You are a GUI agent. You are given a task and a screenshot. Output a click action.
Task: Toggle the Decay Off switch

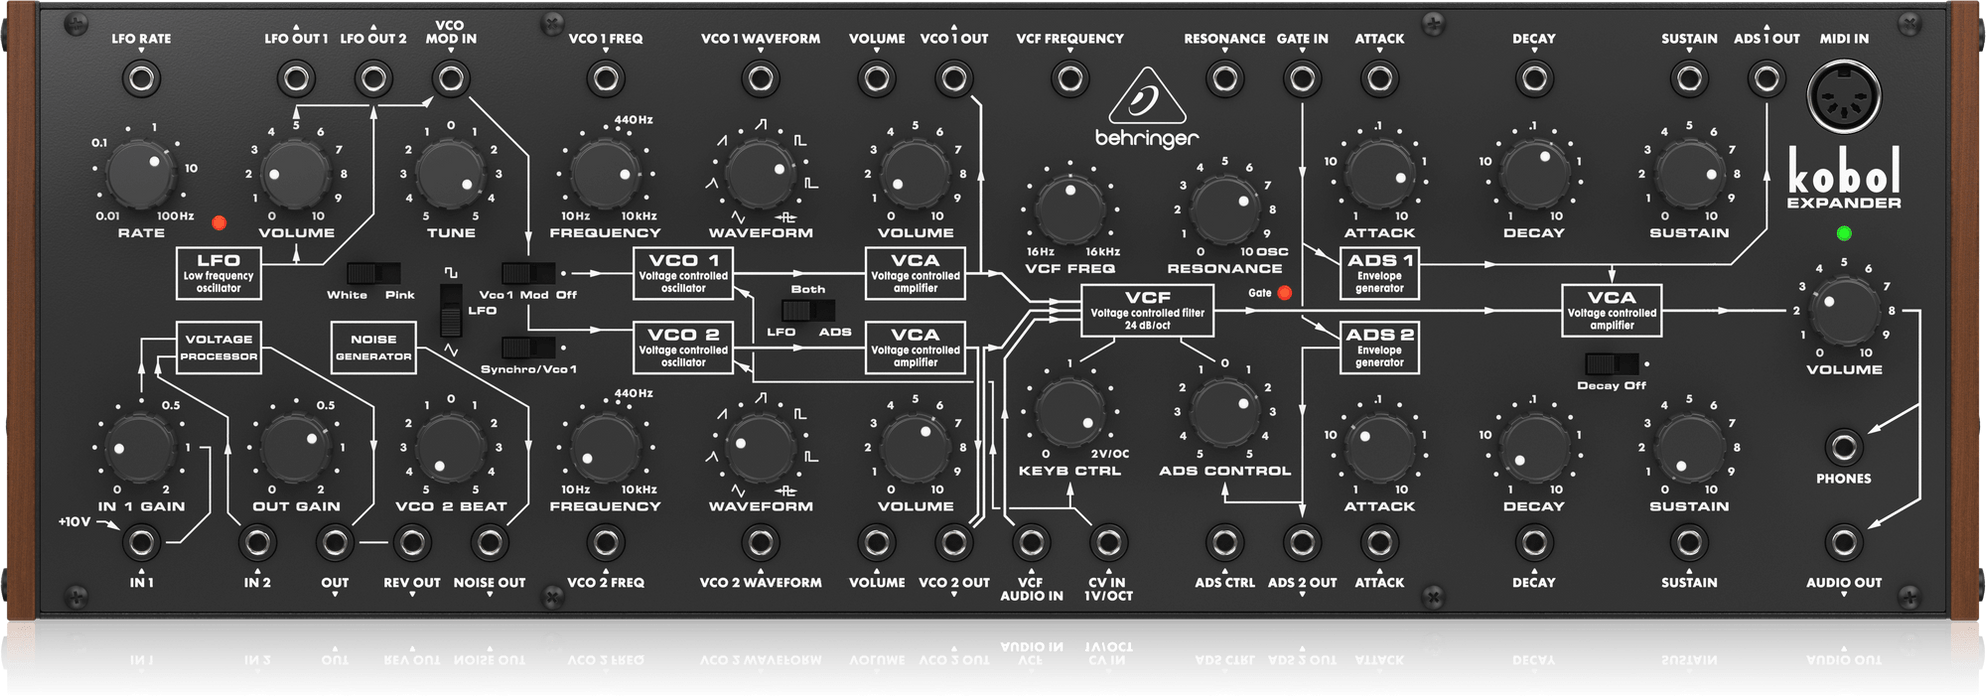[x=1611, y=364]
